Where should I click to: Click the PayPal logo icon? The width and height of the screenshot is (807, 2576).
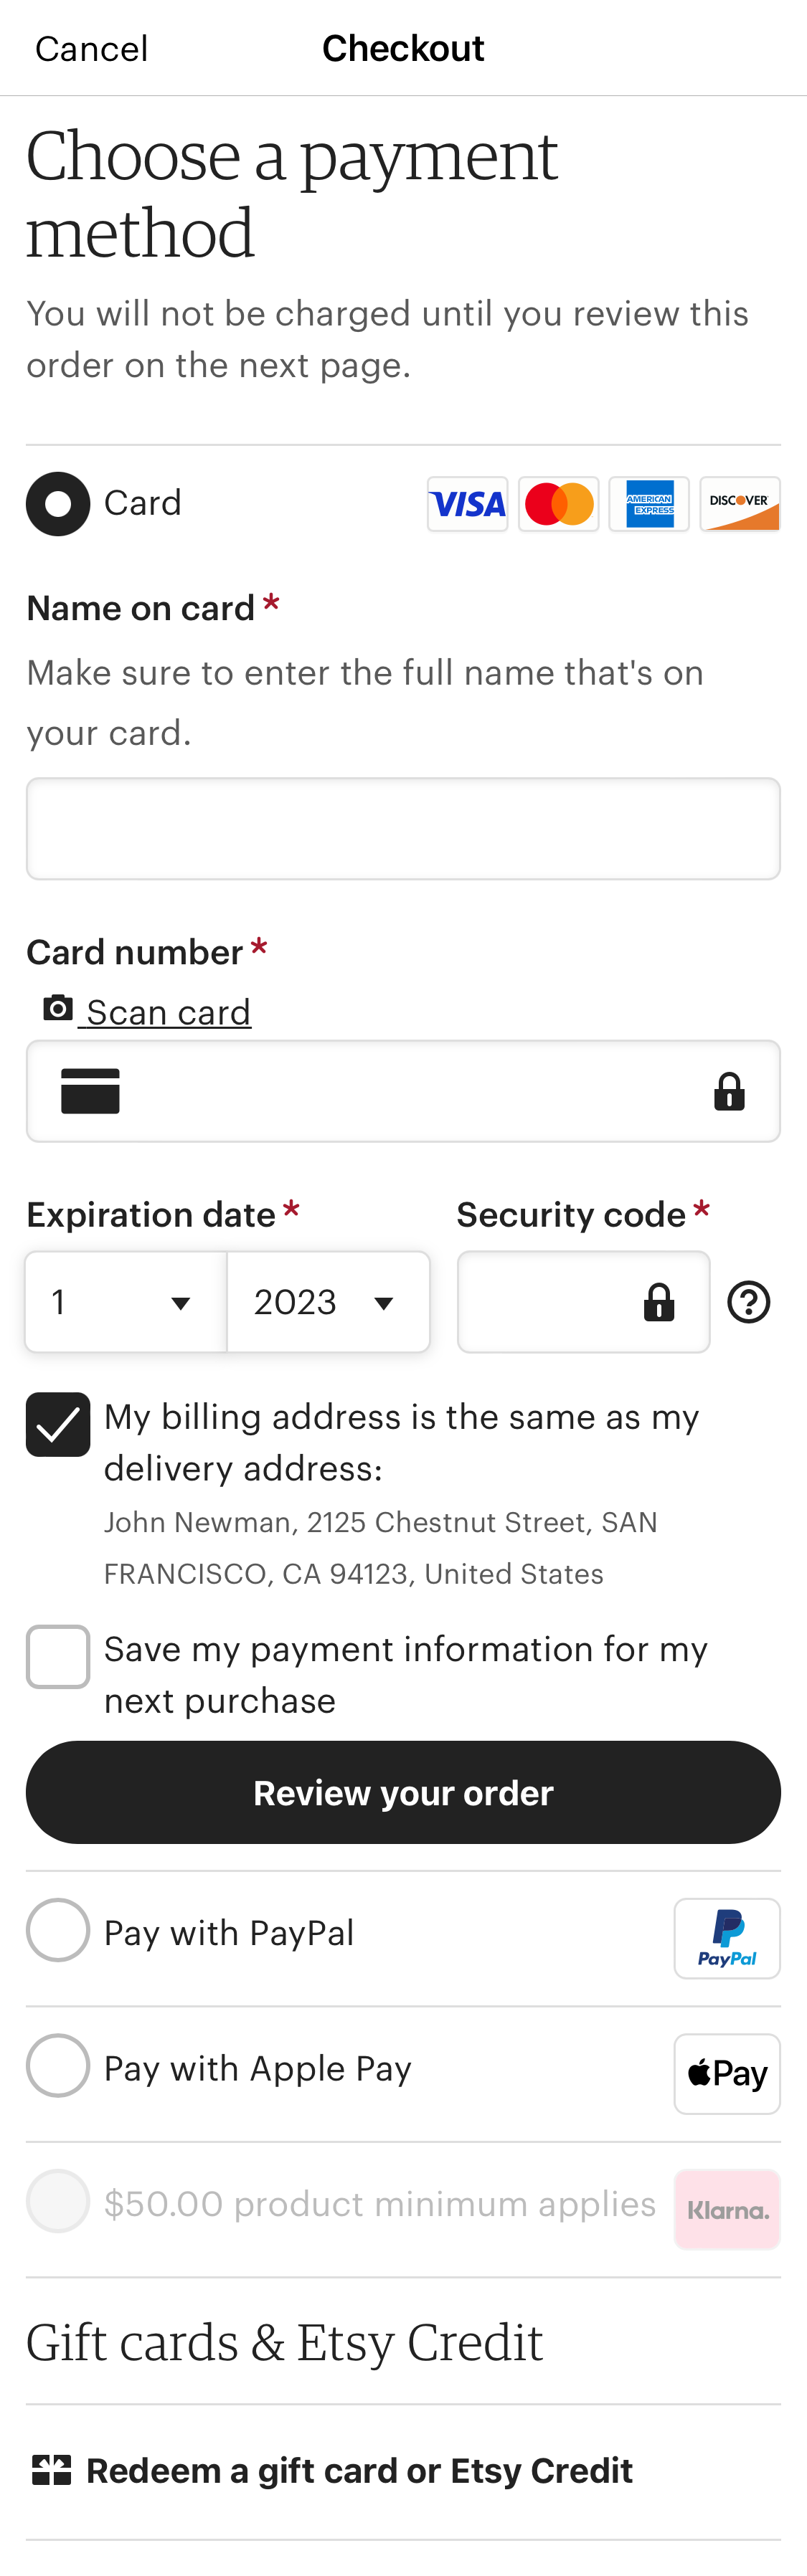[x=727, y=1938]
